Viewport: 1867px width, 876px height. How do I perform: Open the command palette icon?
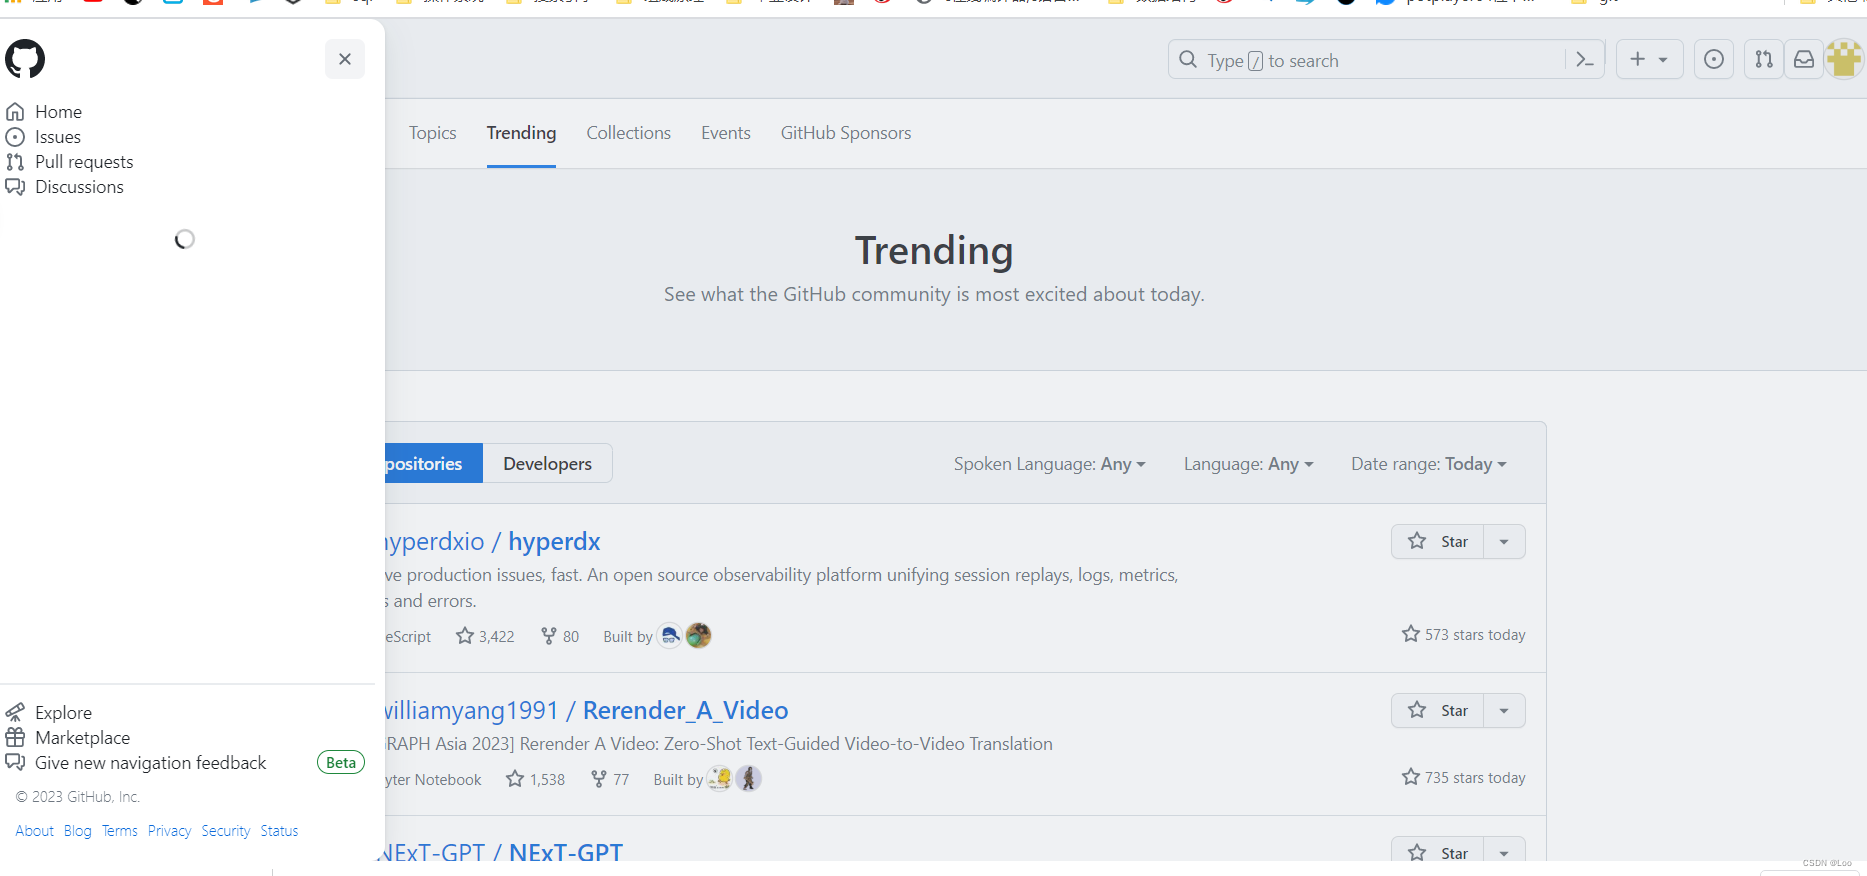1585,60
